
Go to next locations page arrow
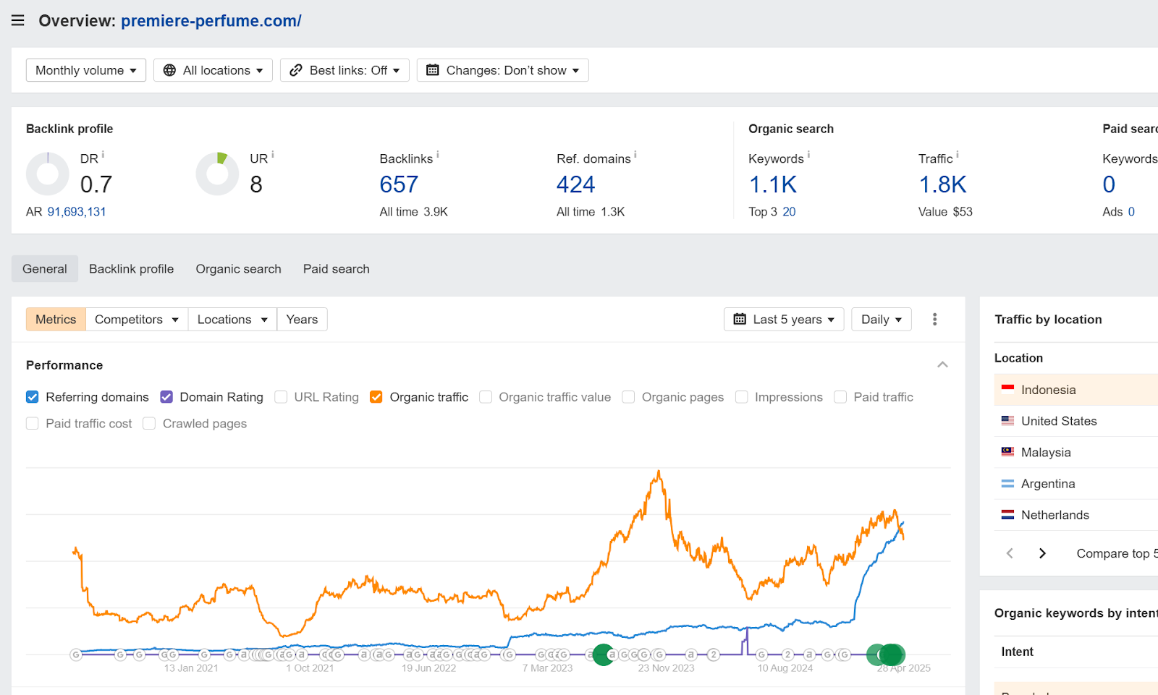pyautogui.click(x=1042, y=553)
